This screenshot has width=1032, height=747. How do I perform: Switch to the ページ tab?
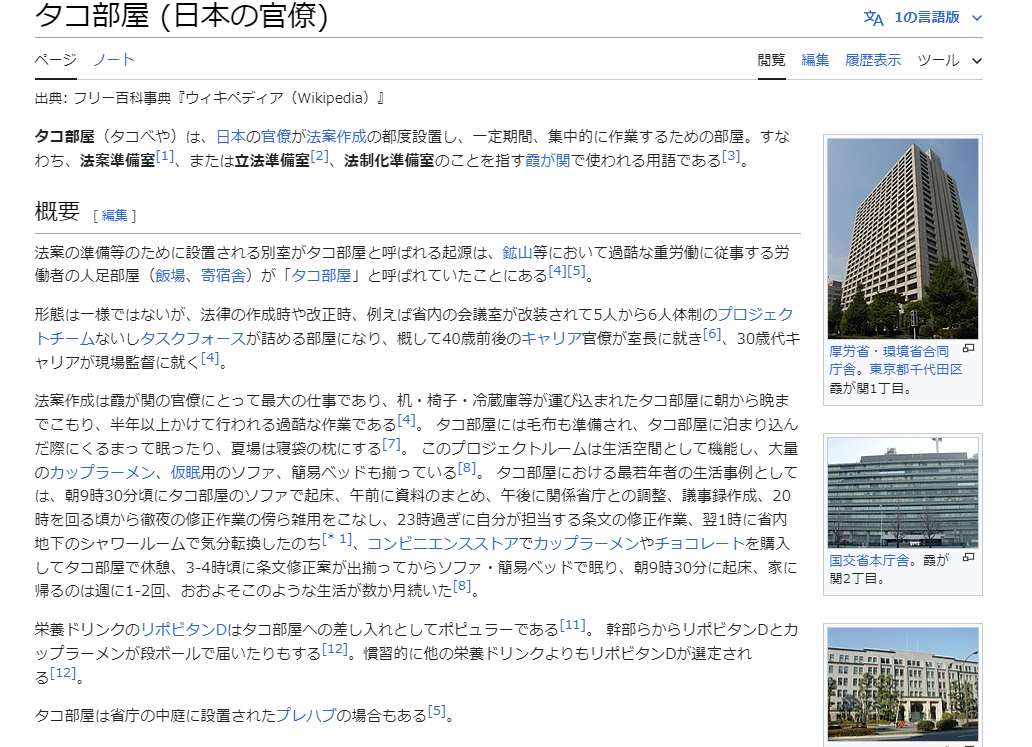point(55,60)
